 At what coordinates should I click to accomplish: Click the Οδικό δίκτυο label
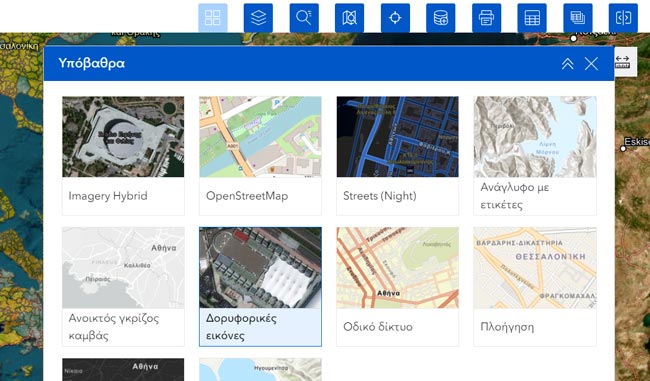[x=378, y=327]
